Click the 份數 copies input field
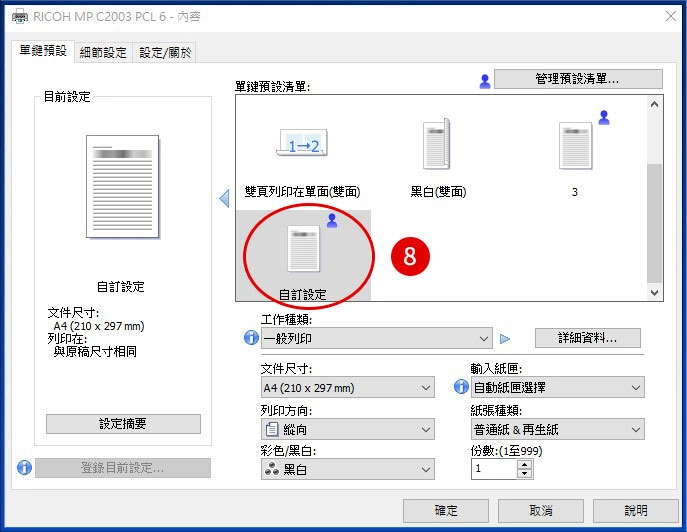This screenshot has width=687, height=532. 494,469
